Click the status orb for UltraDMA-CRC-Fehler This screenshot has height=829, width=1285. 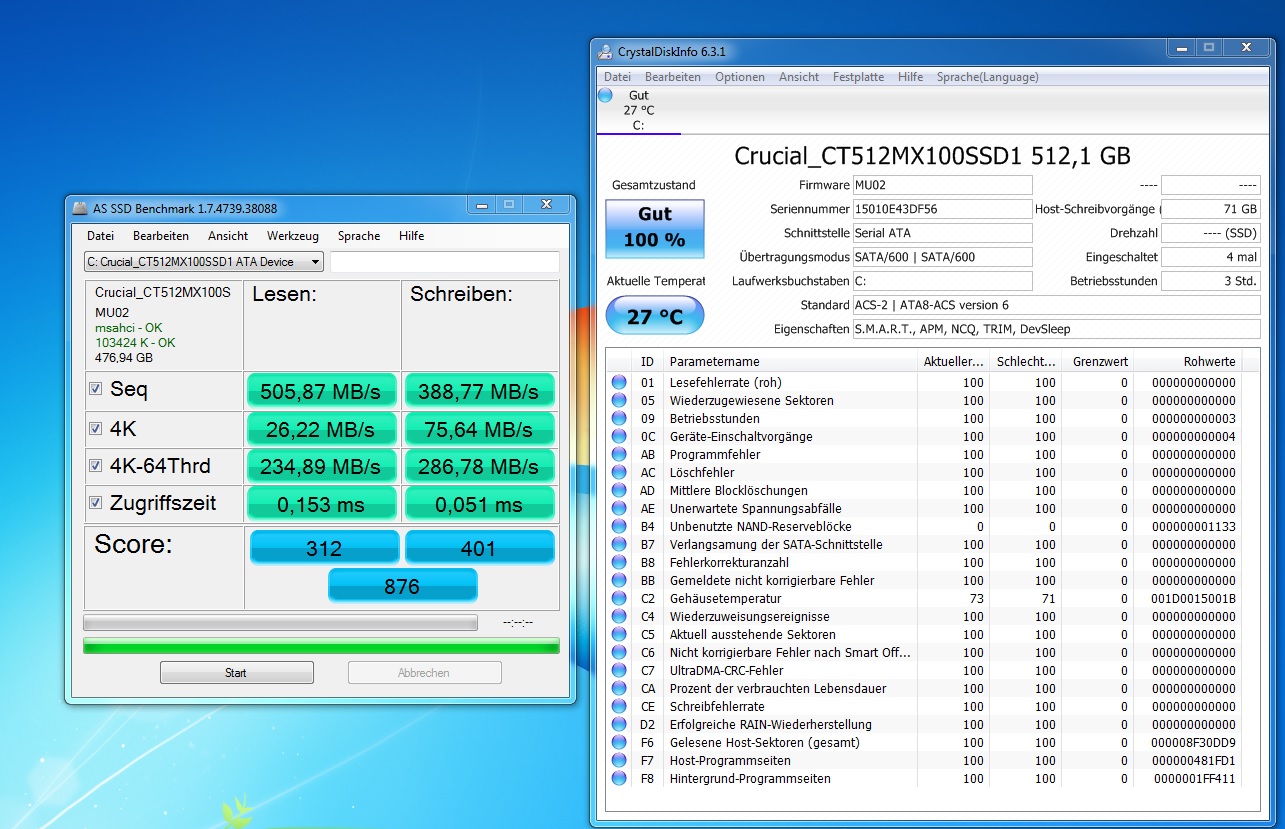tap(619, 670)
